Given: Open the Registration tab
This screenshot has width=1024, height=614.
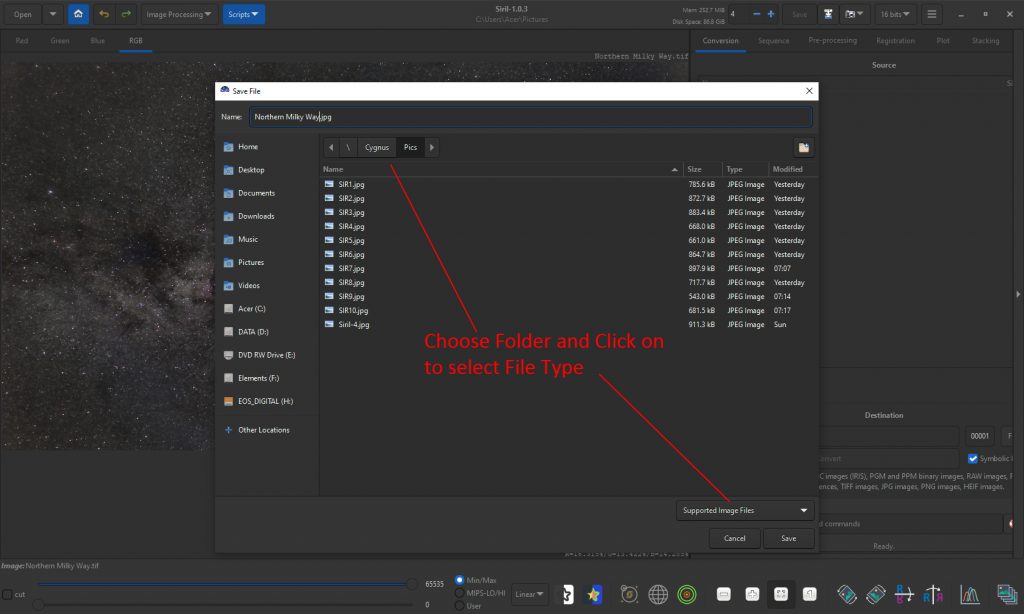Looking at the screenshot, I should (895, 40).
